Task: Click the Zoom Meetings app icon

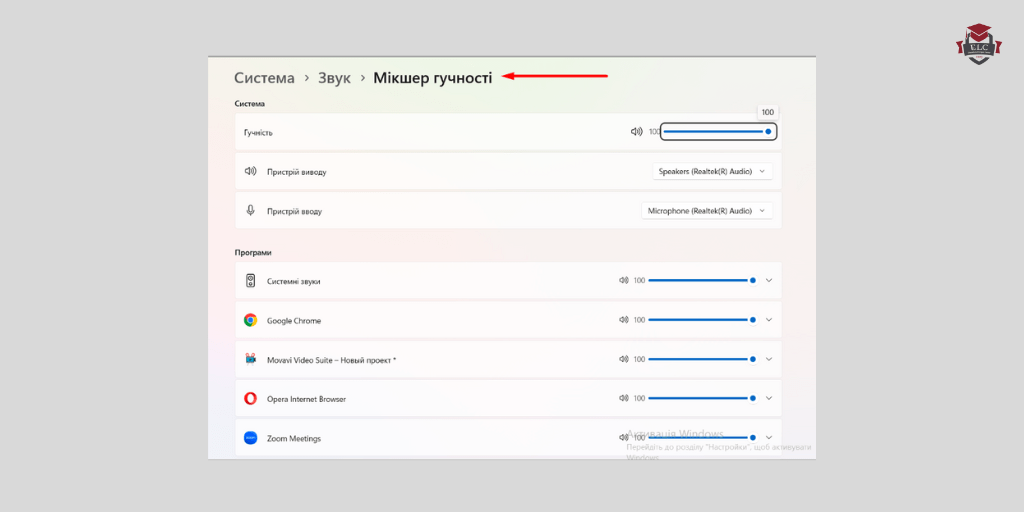Action: pos(250,438)
